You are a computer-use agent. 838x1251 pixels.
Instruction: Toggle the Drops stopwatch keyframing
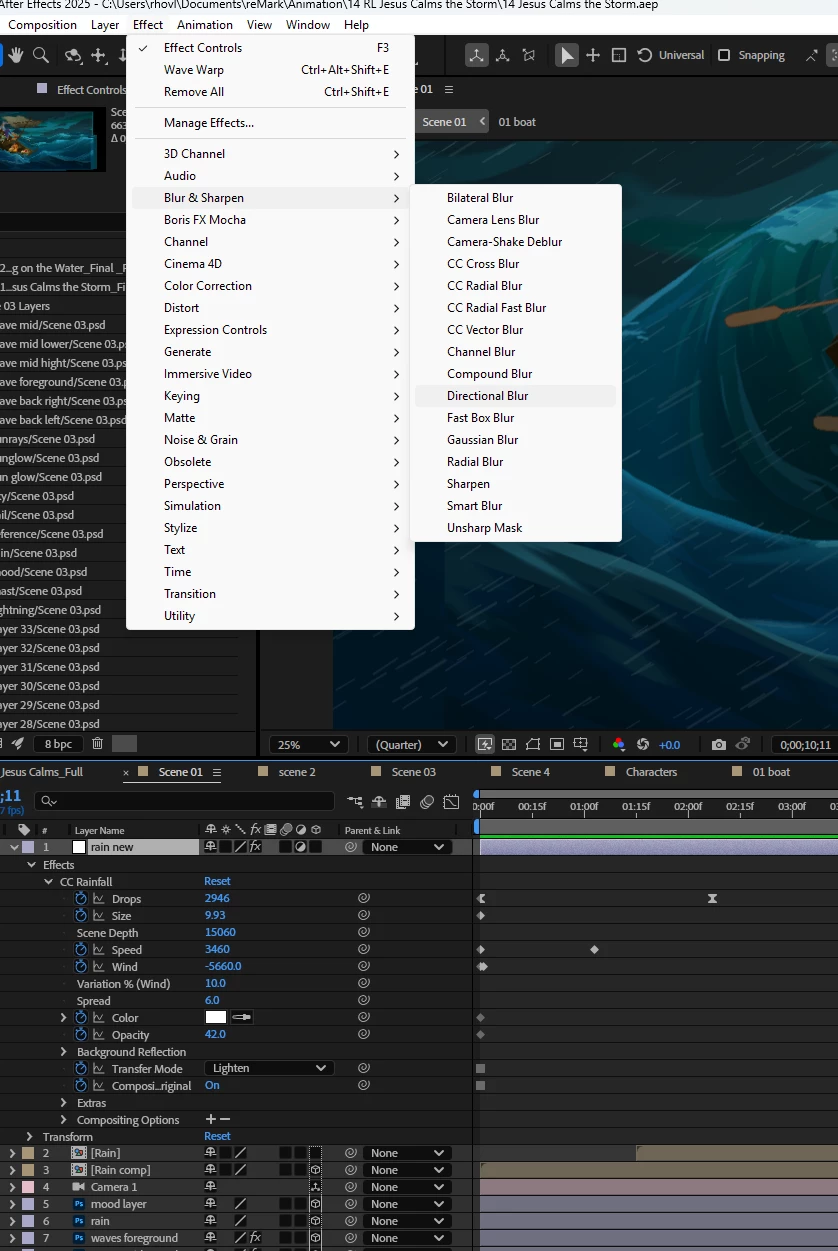[81, 899]
